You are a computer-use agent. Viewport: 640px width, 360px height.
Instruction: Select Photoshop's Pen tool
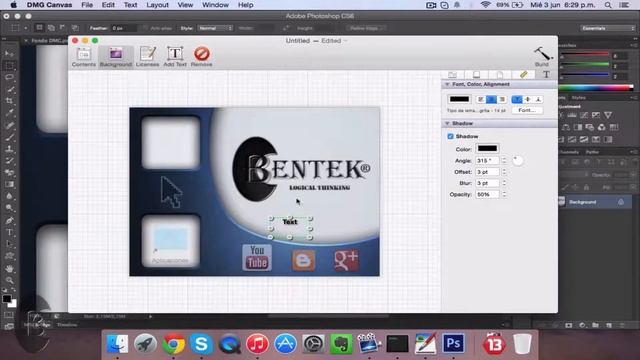[9, 220]
